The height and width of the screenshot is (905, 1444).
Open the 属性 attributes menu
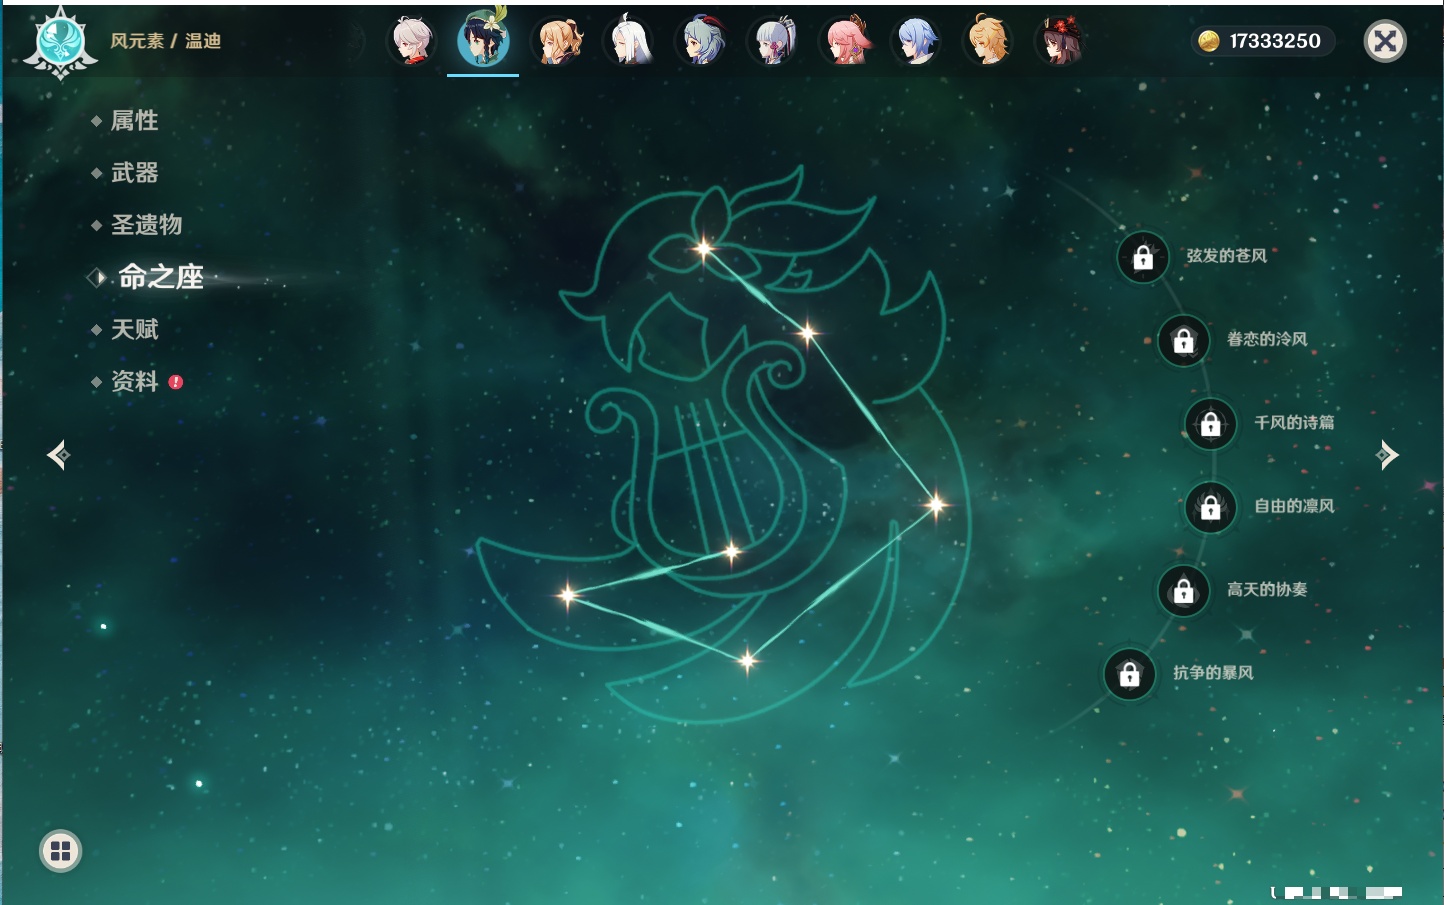coord(134,121)
